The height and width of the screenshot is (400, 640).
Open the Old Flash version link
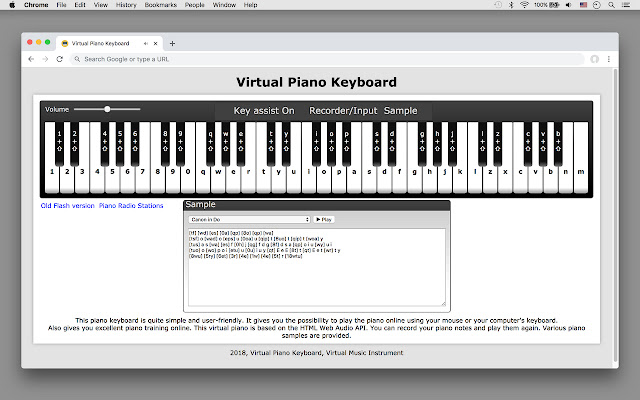pyautogui.click(x=67, y=205)
